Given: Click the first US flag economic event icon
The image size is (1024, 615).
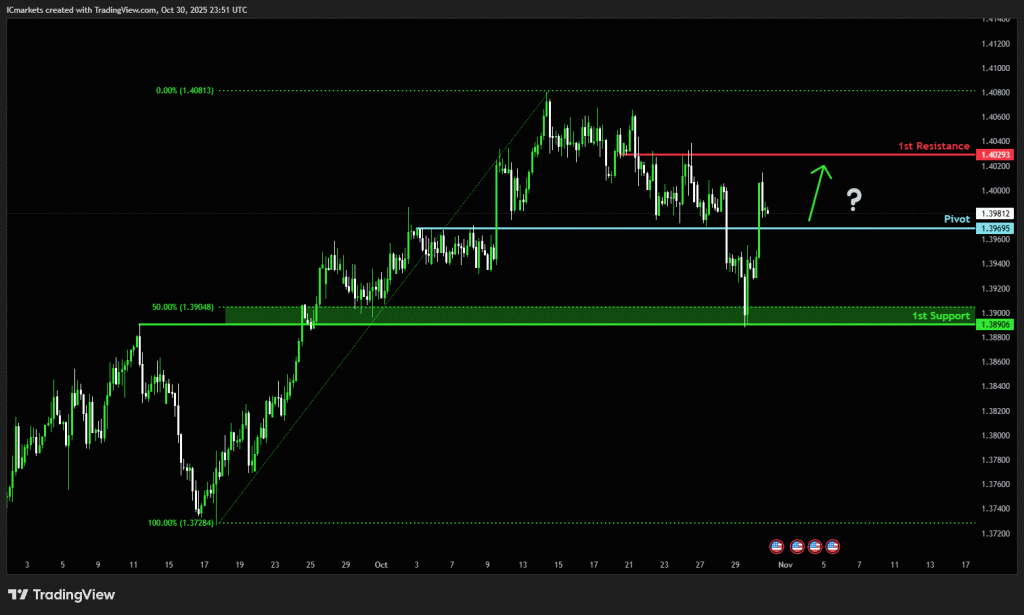Looking at the screenshot, I should point(777,546).
